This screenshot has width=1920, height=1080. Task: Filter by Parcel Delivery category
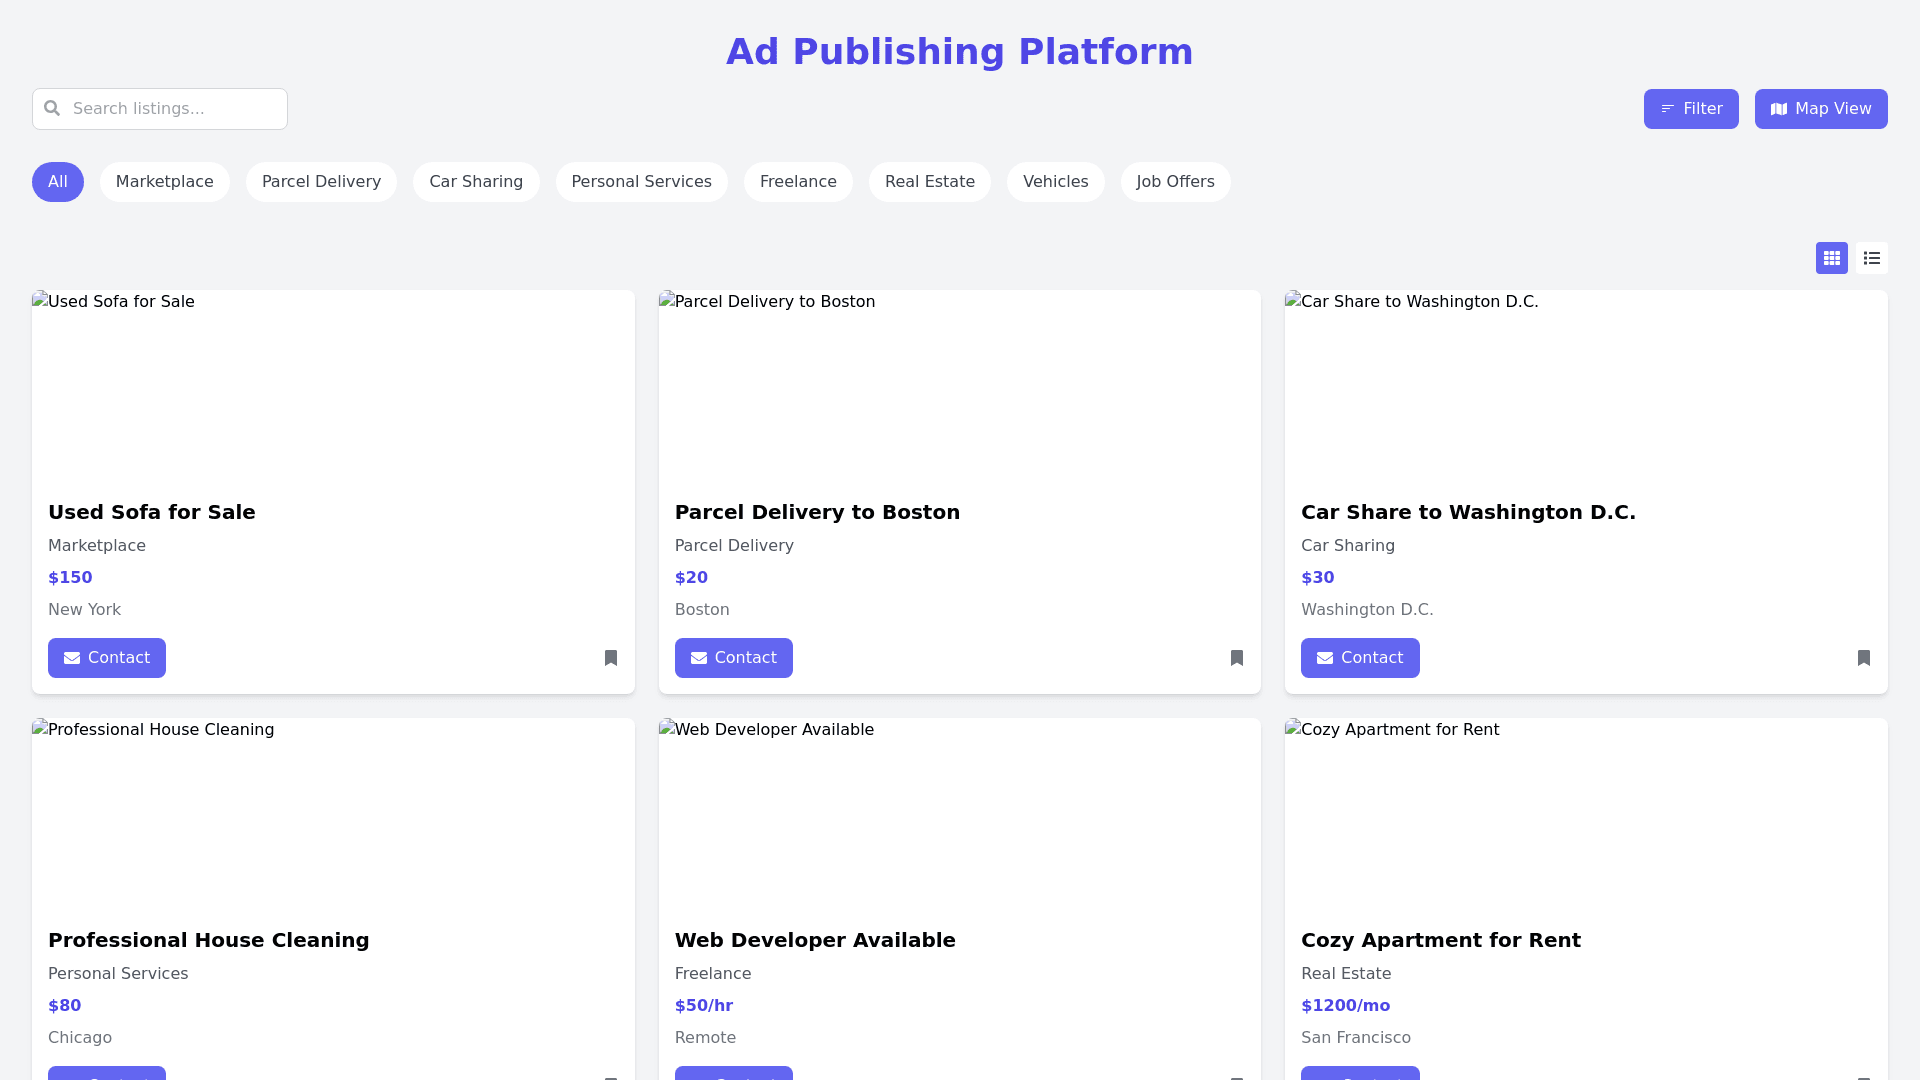[x=321, y=182]
